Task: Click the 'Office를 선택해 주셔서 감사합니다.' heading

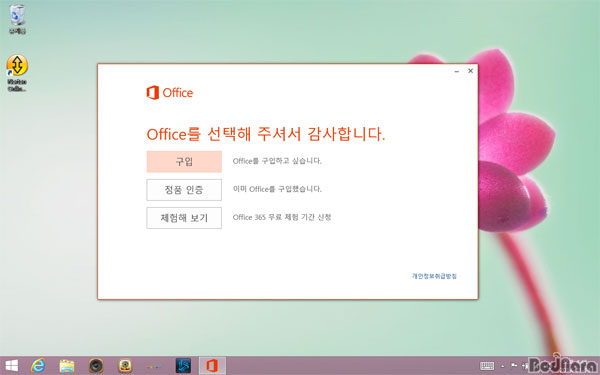Action: click(266, 134)
